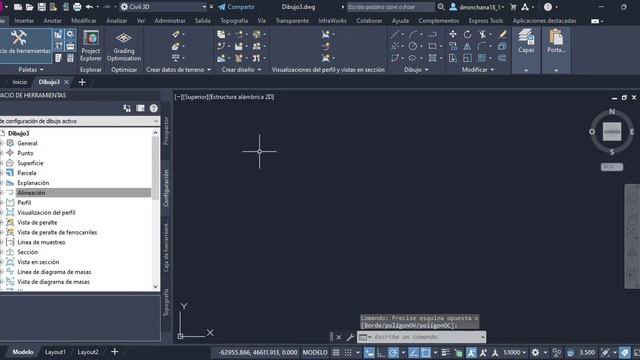Click the help icon in title bar
Screen dimensions: 640x360
548,7
